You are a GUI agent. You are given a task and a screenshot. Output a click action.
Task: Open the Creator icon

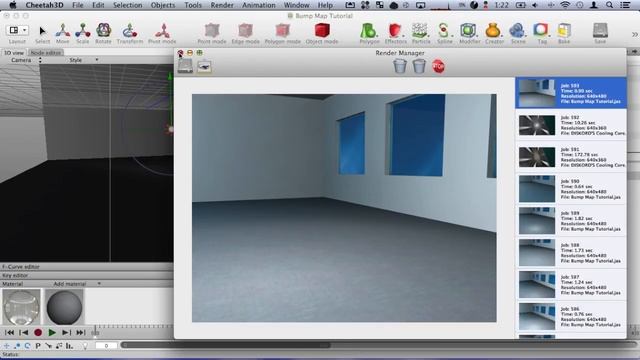493,31
